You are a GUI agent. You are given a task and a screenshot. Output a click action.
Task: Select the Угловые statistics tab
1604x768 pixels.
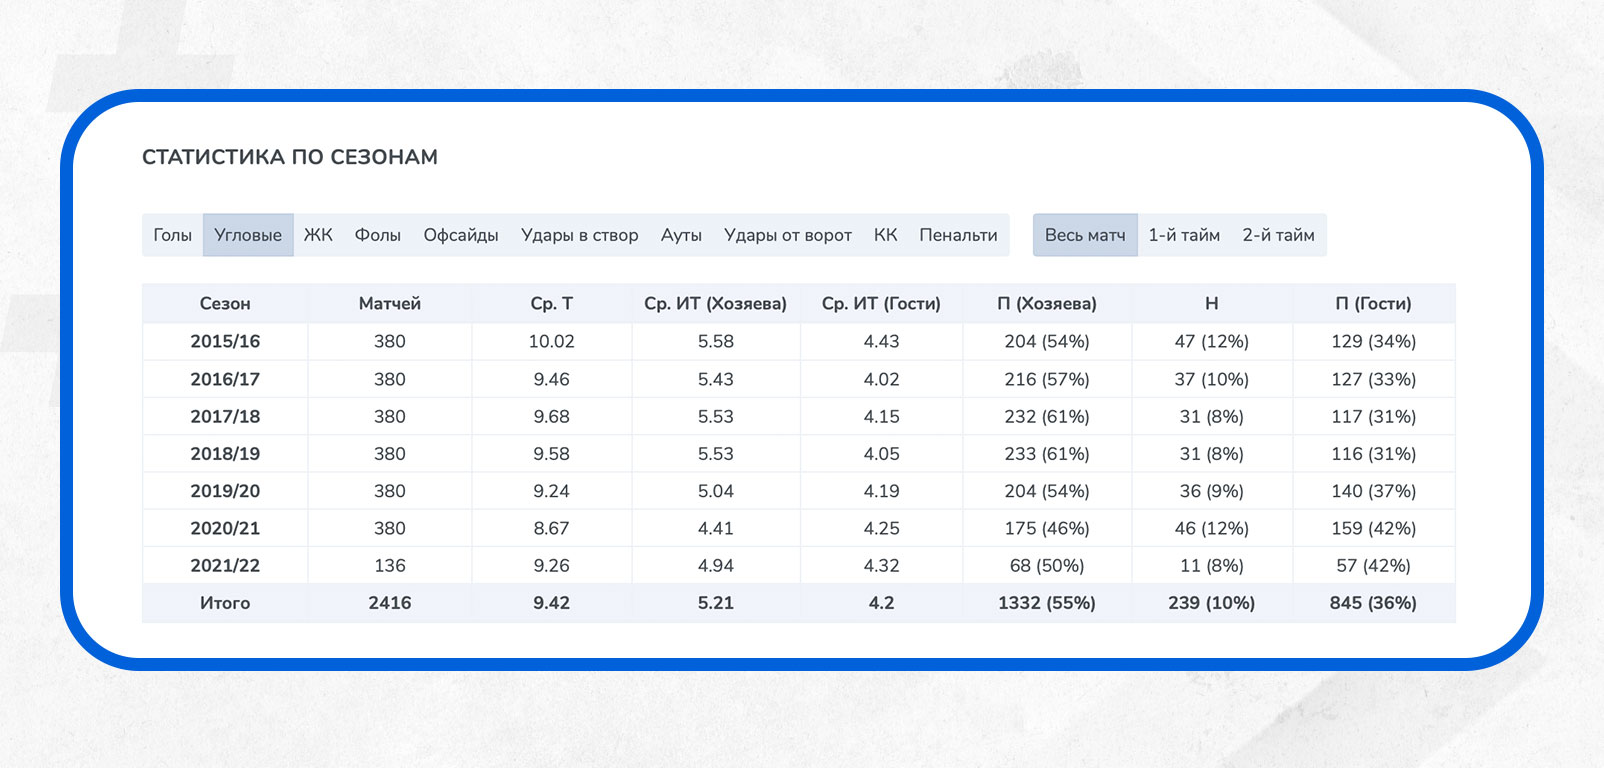point(248,235)
